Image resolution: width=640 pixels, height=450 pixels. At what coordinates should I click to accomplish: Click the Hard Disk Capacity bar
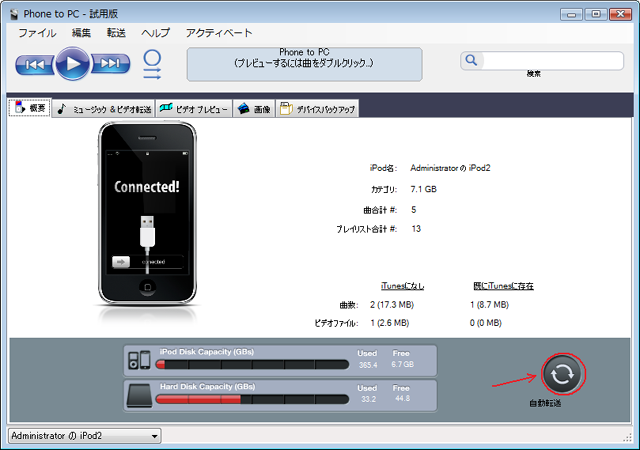tap(252, 399)
